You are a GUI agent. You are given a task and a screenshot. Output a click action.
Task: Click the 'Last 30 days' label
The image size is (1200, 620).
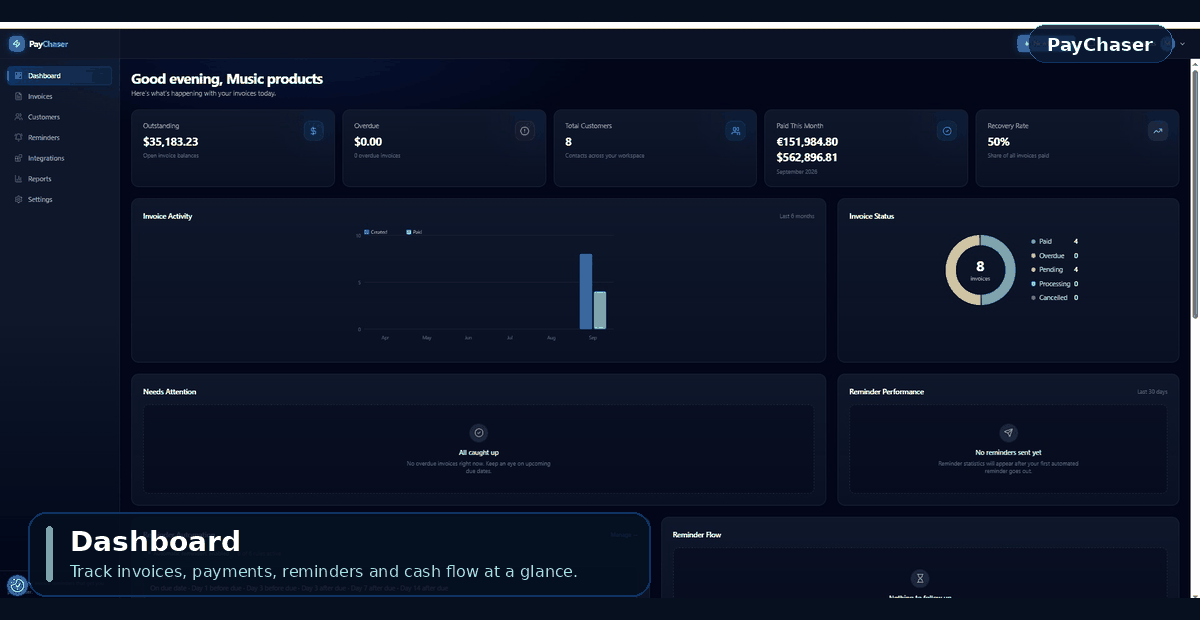click(x=1152, y=392)
